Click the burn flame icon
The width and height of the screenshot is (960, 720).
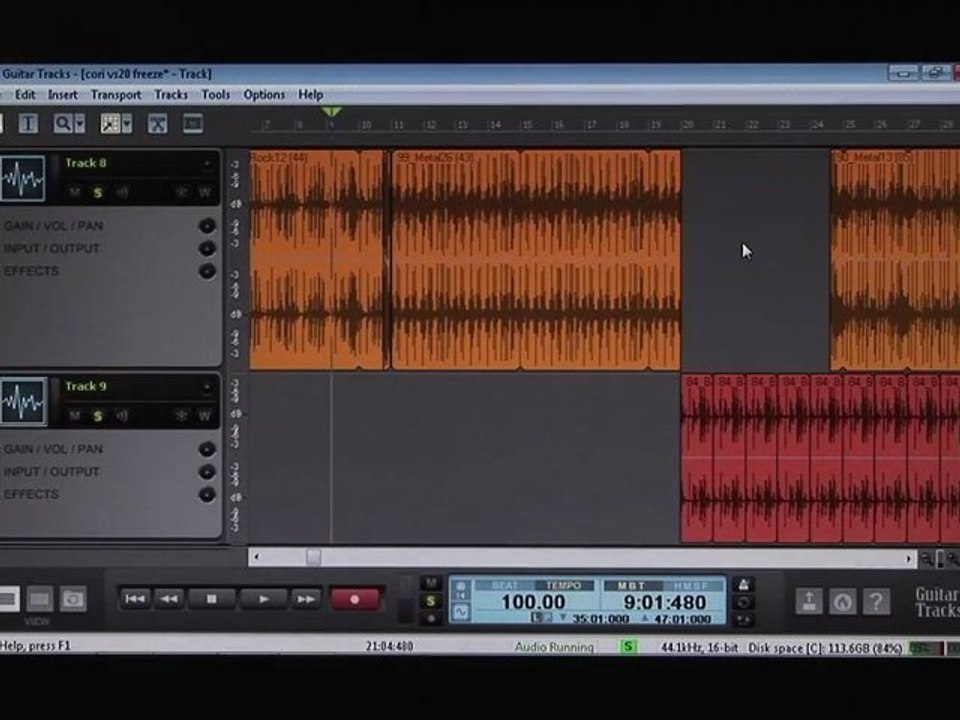click(x=842, y=601)
